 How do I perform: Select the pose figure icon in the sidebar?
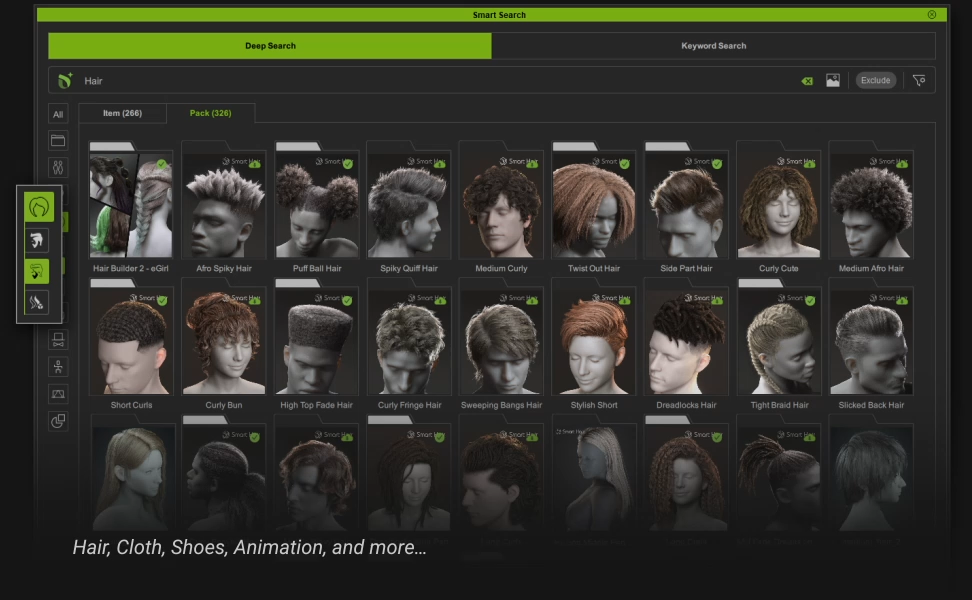58,365
